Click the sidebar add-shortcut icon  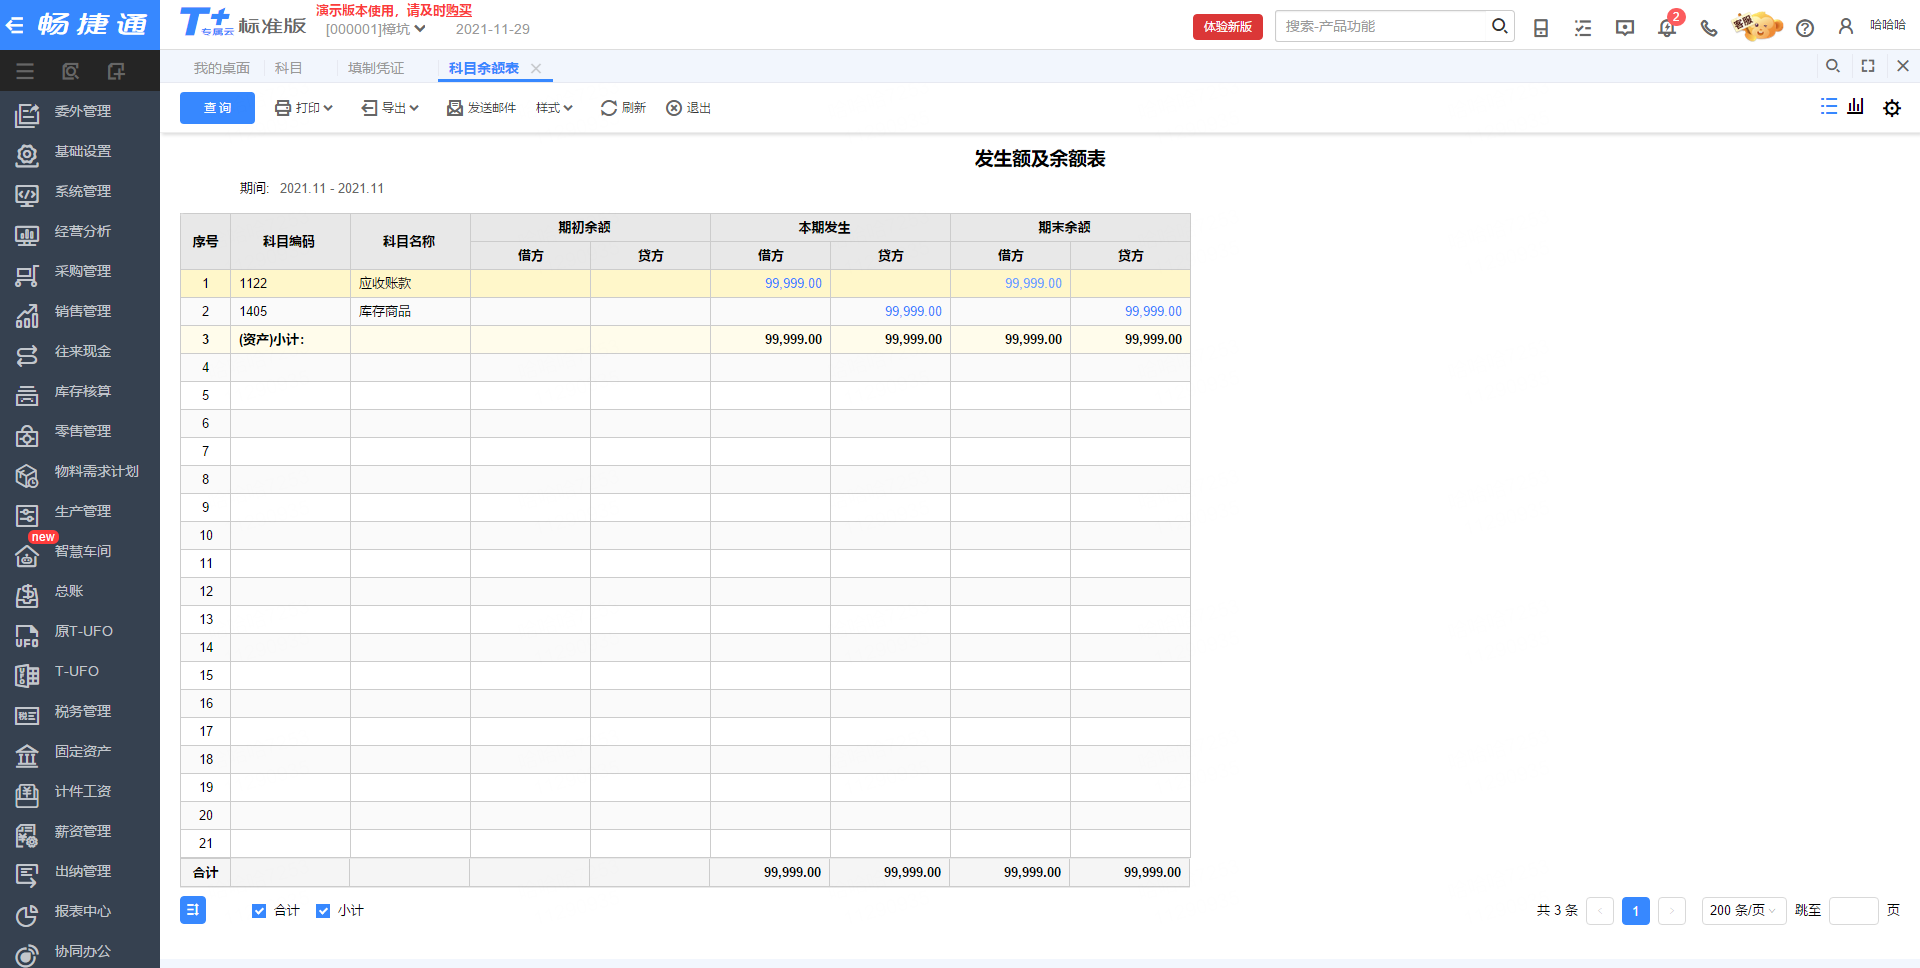coord(116,71)
